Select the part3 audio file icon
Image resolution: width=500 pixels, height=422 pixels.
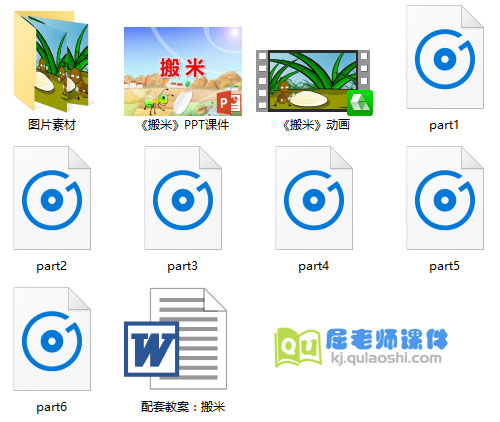[x=183, y=198]
